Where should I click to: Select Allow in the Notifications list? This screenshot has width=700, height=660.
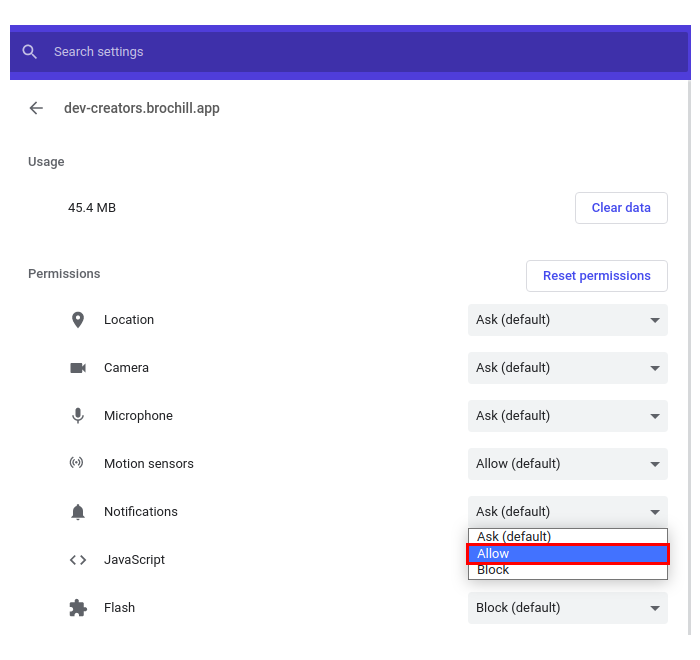(567, 554)
